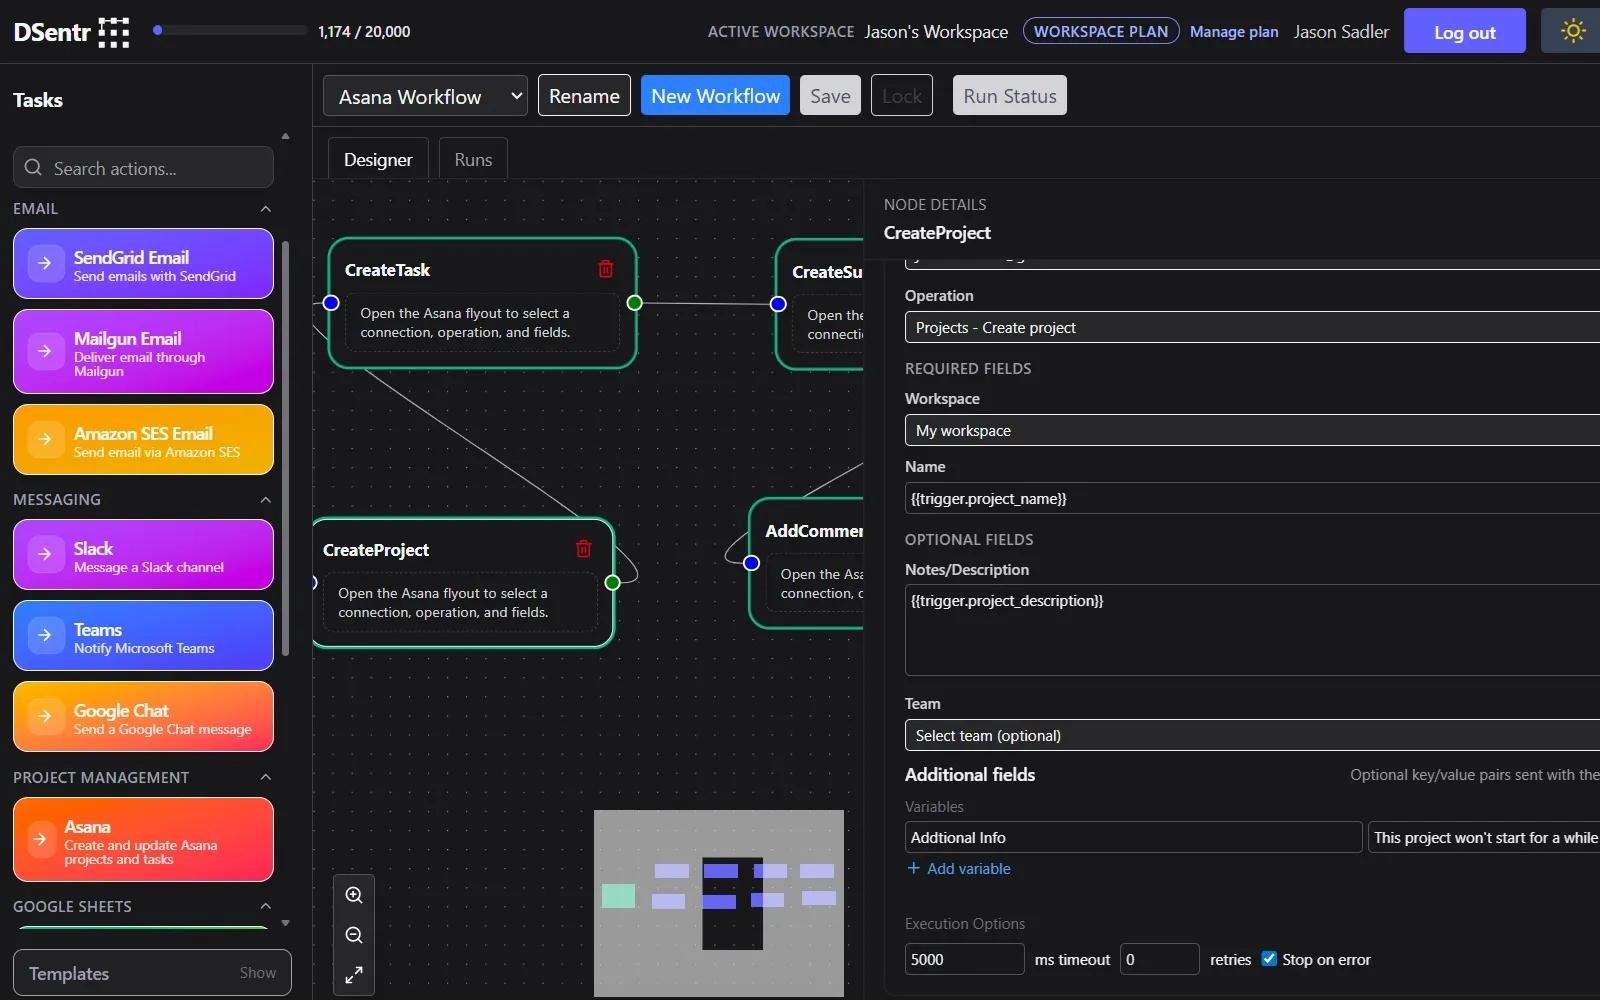The width and height of the screenshot is (1600, 1000).
Task: Click the arrow icon on SendGrid Email
Action: pos(45,263)
